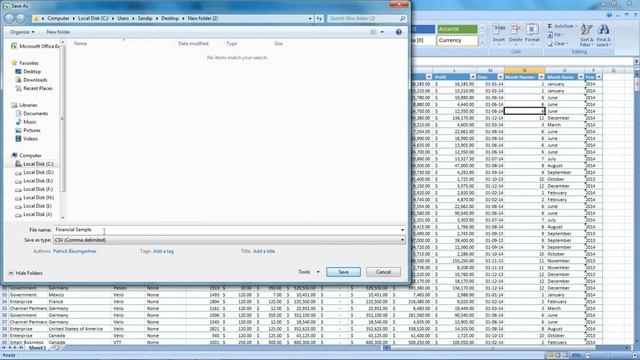Click the Sheet1 tab in Excel
The image size is (640, 360).
click(x=37, y=348)
